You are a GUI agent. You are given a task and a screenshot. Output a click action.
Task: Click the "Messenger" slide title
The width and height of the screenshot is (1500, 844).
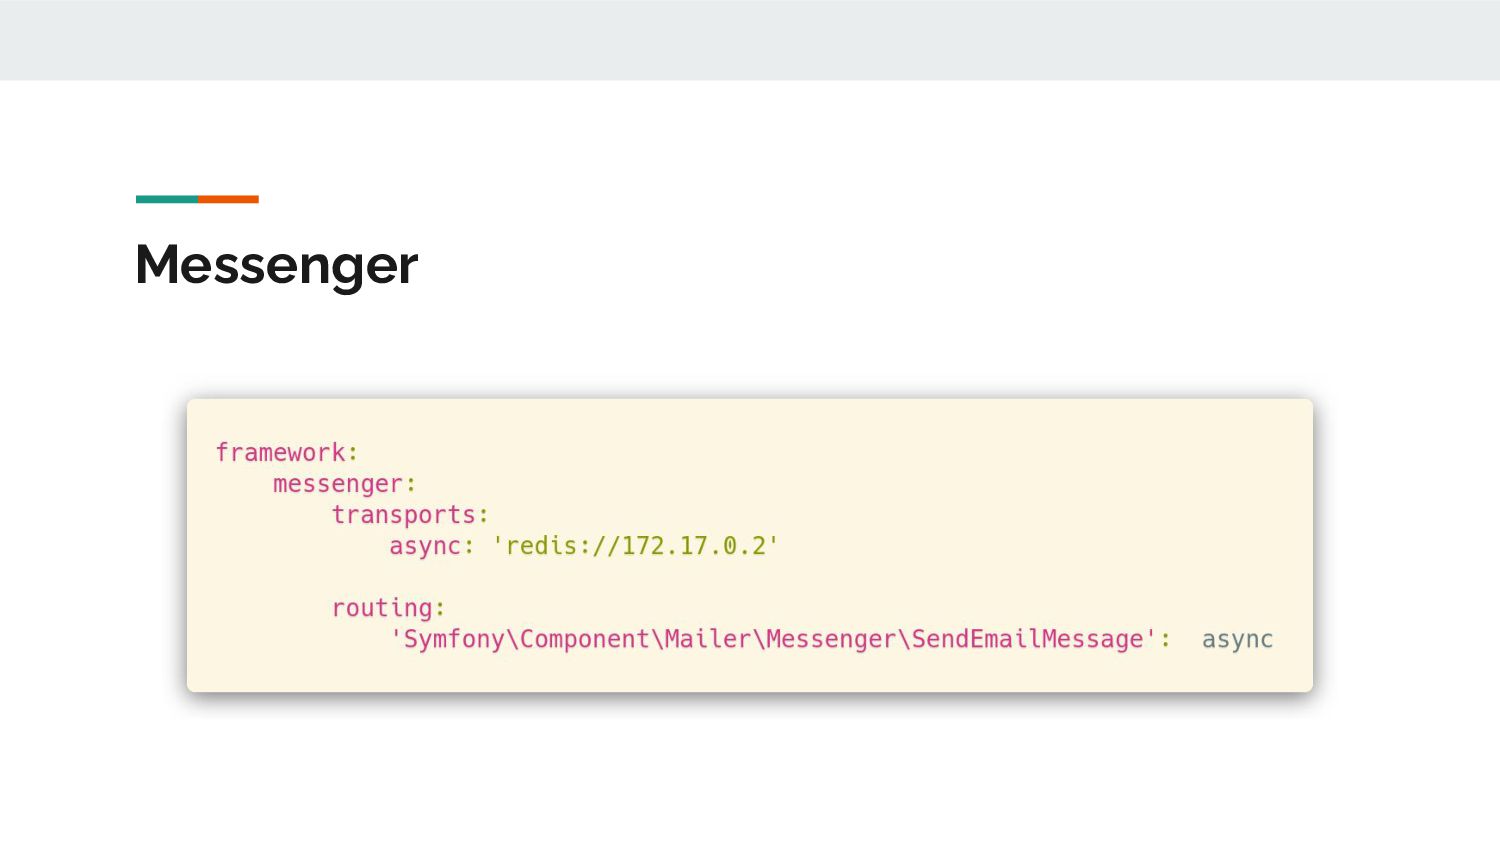tap(276, 265)
